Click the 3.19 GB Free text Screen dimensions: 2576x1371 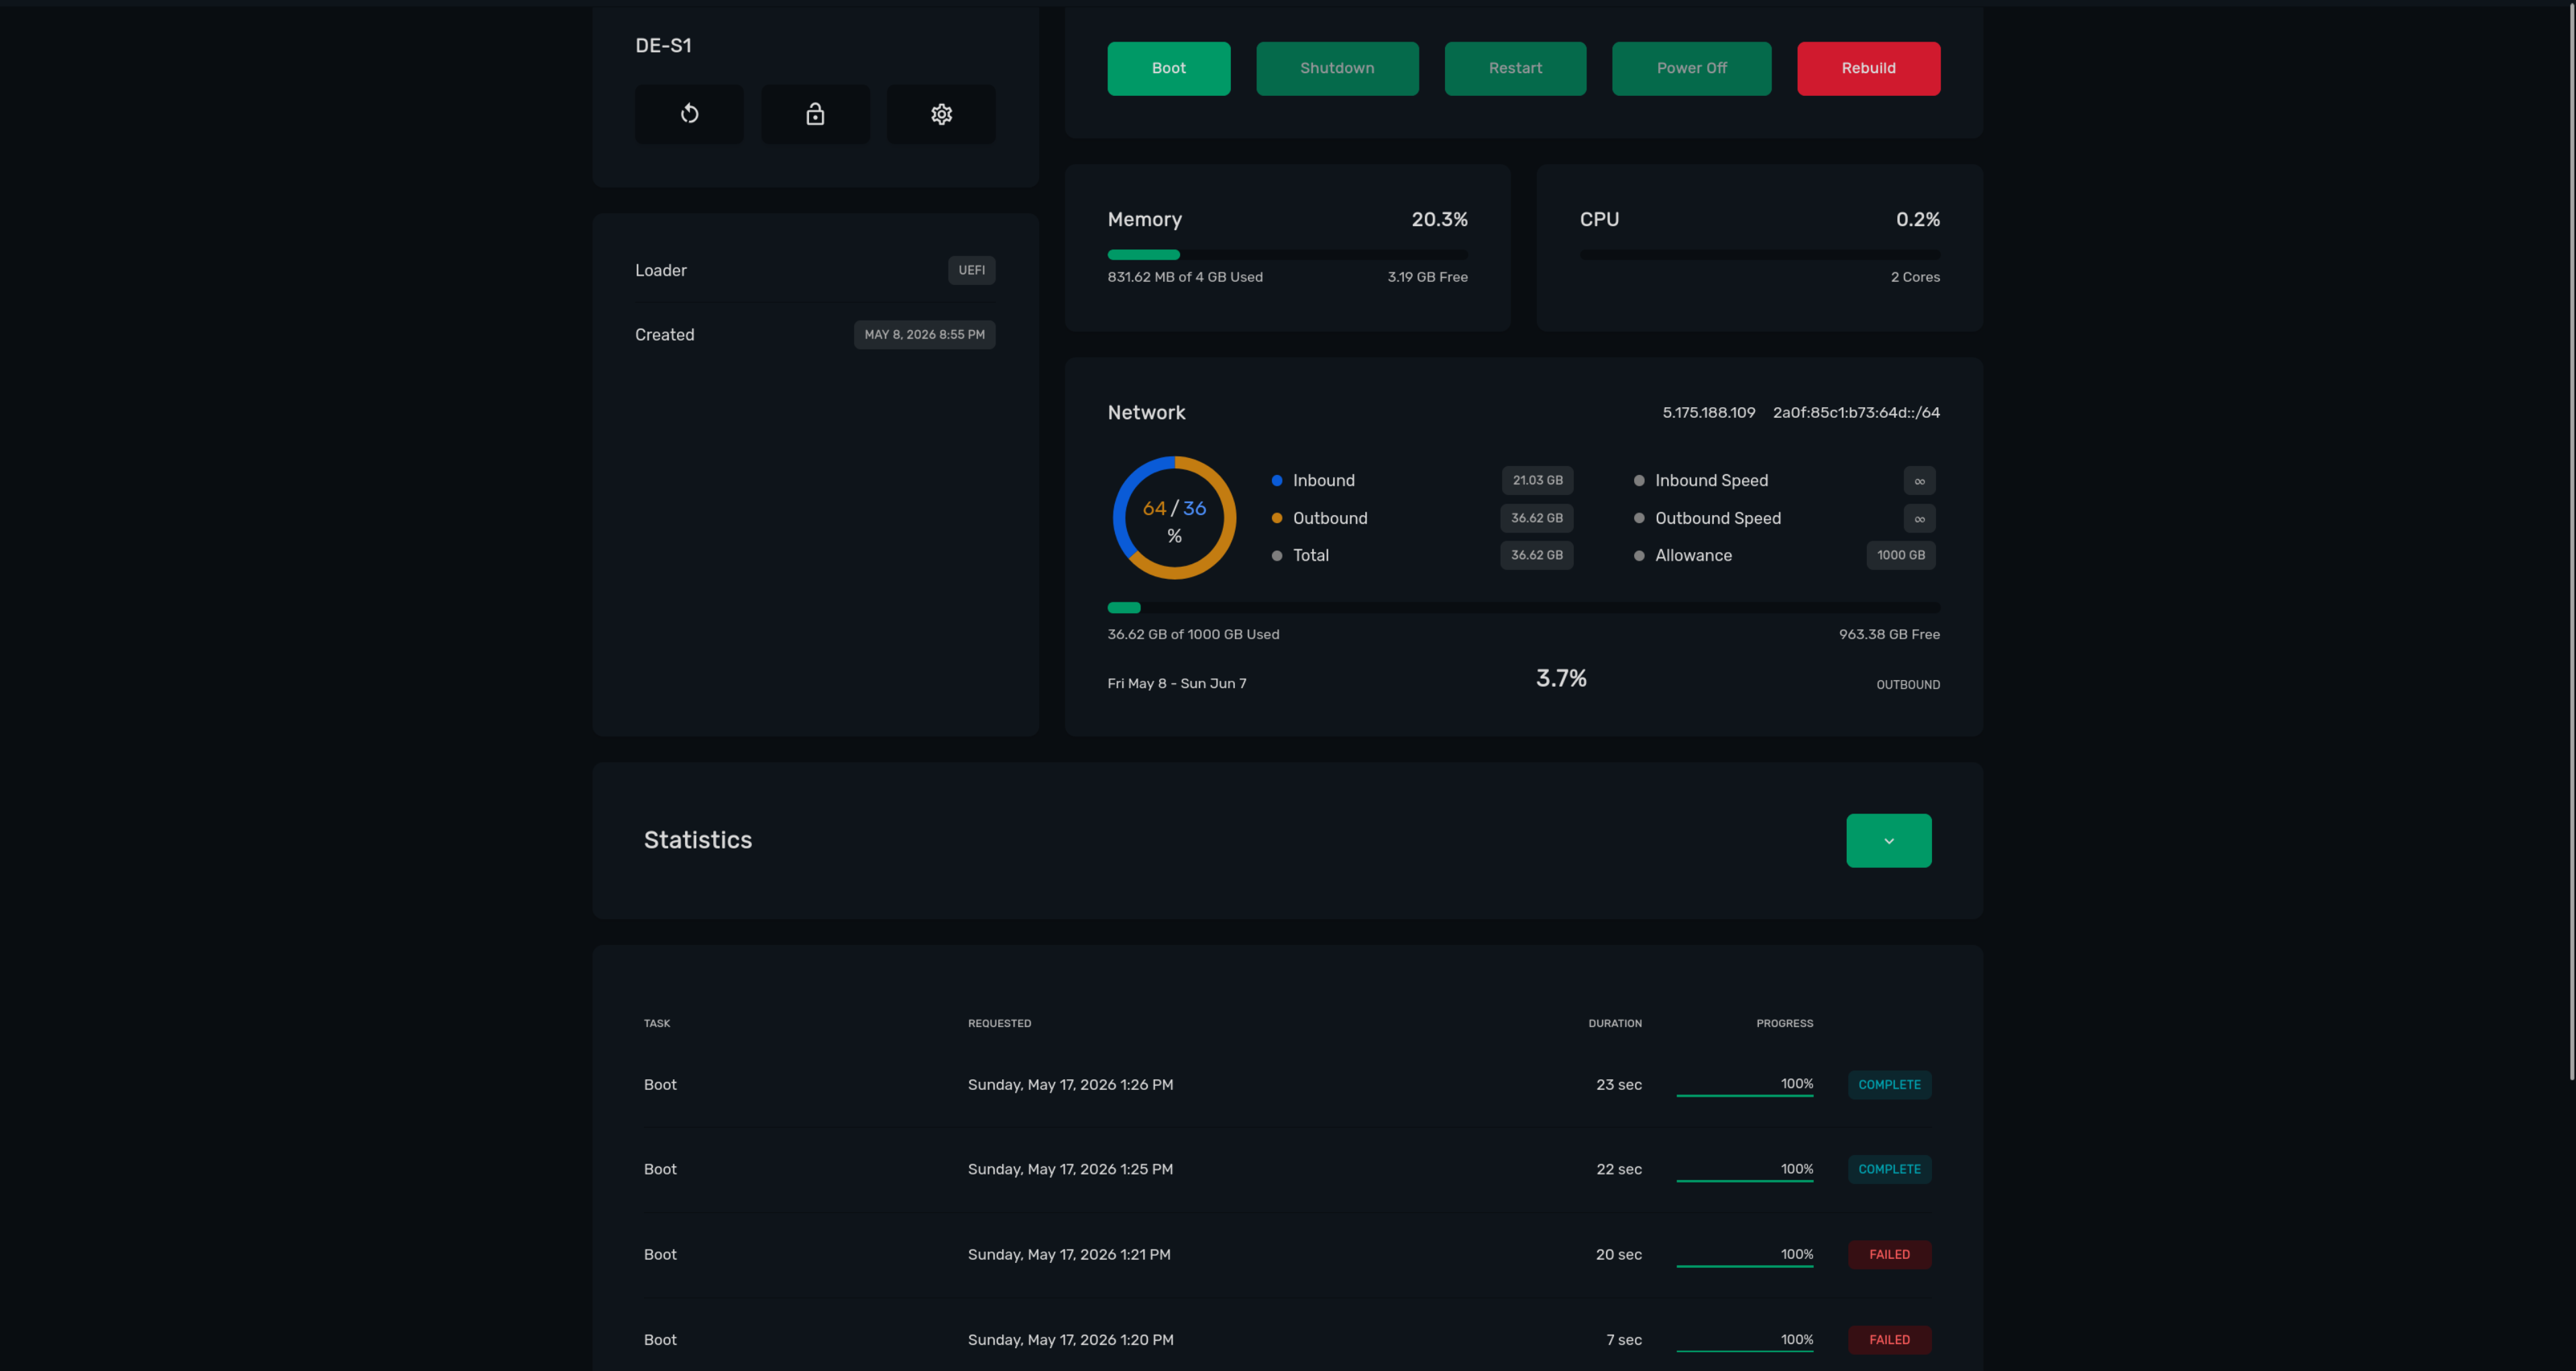[x=1427, y=277]
